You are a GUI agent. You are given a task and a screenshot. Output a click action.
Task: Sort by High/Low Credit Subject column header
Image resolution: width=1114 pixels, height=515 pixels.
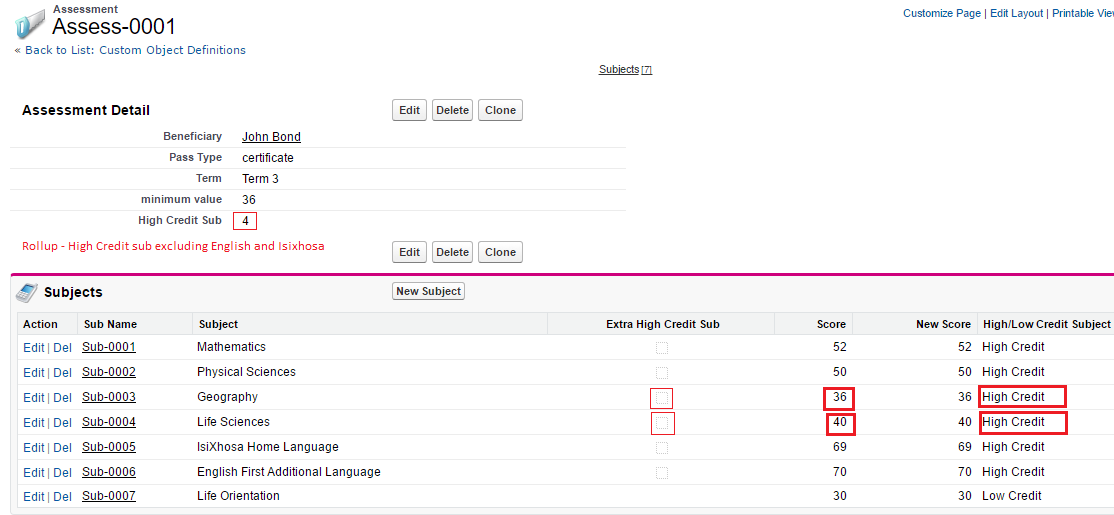point(1047,325)
